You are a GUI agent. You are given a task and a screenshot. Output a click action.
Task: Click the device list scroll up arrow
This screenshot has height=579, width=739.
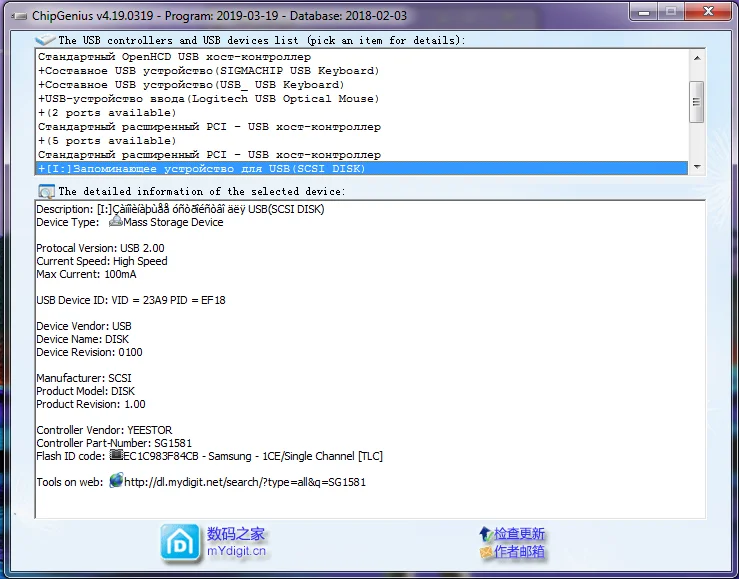coord(697,58)
